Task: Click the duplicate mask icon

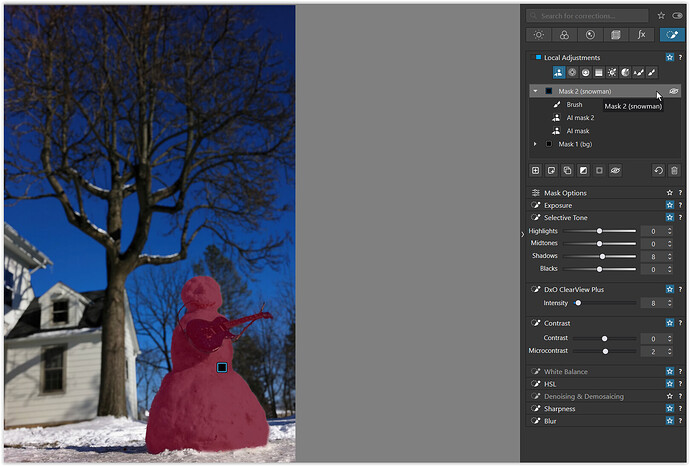Action: 567,171
